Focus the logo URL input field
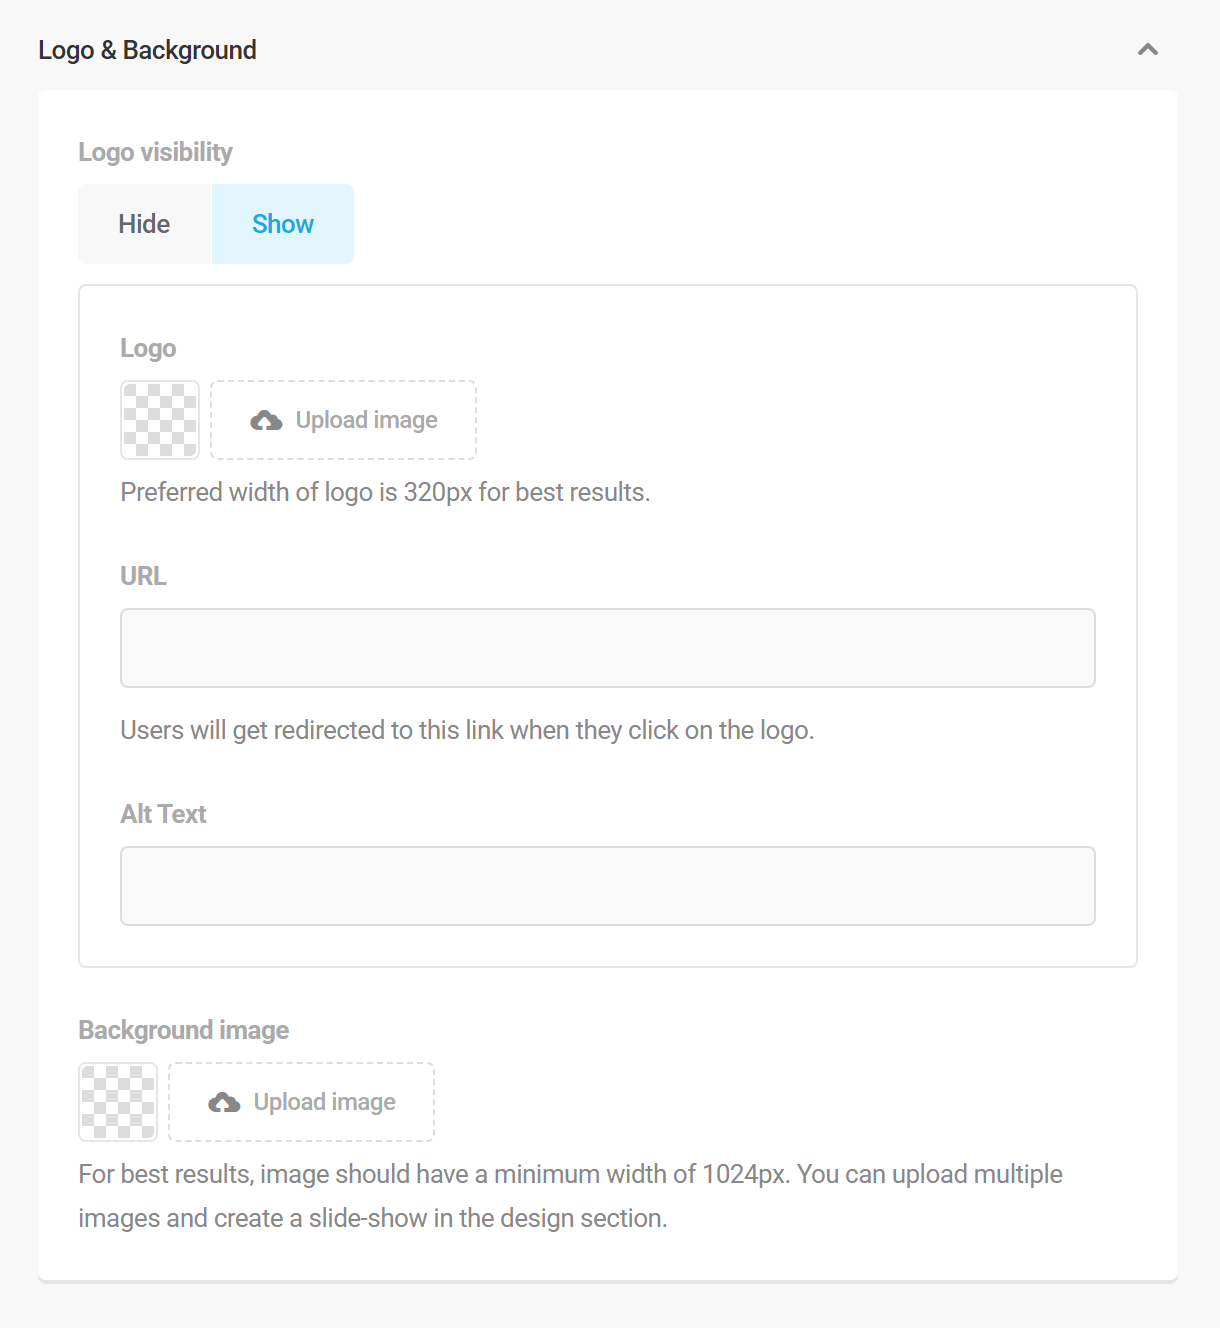Viewport: 1220px width, 1328px height. 608,648
